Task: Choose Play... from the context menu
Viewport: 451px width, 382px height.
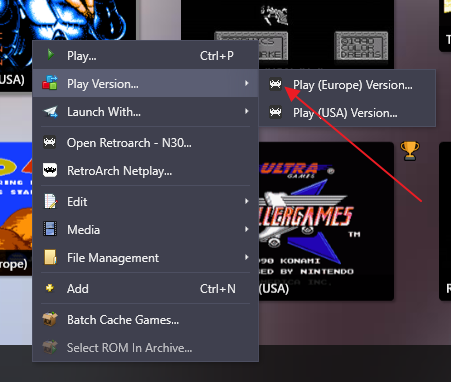Action: [x=146, y=55]
